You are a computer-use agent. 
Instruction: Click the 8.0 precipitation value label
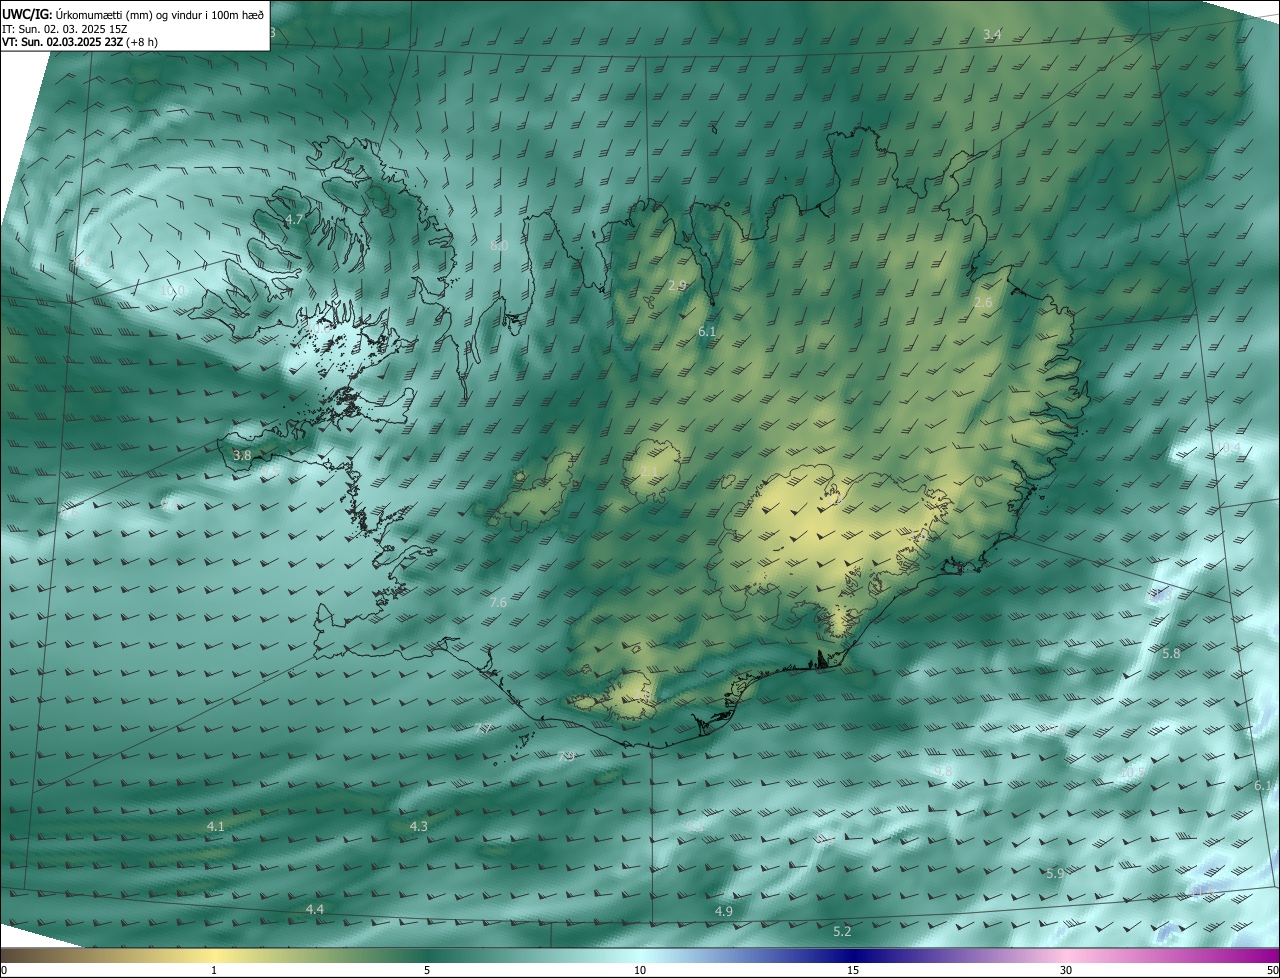[499, 245]
